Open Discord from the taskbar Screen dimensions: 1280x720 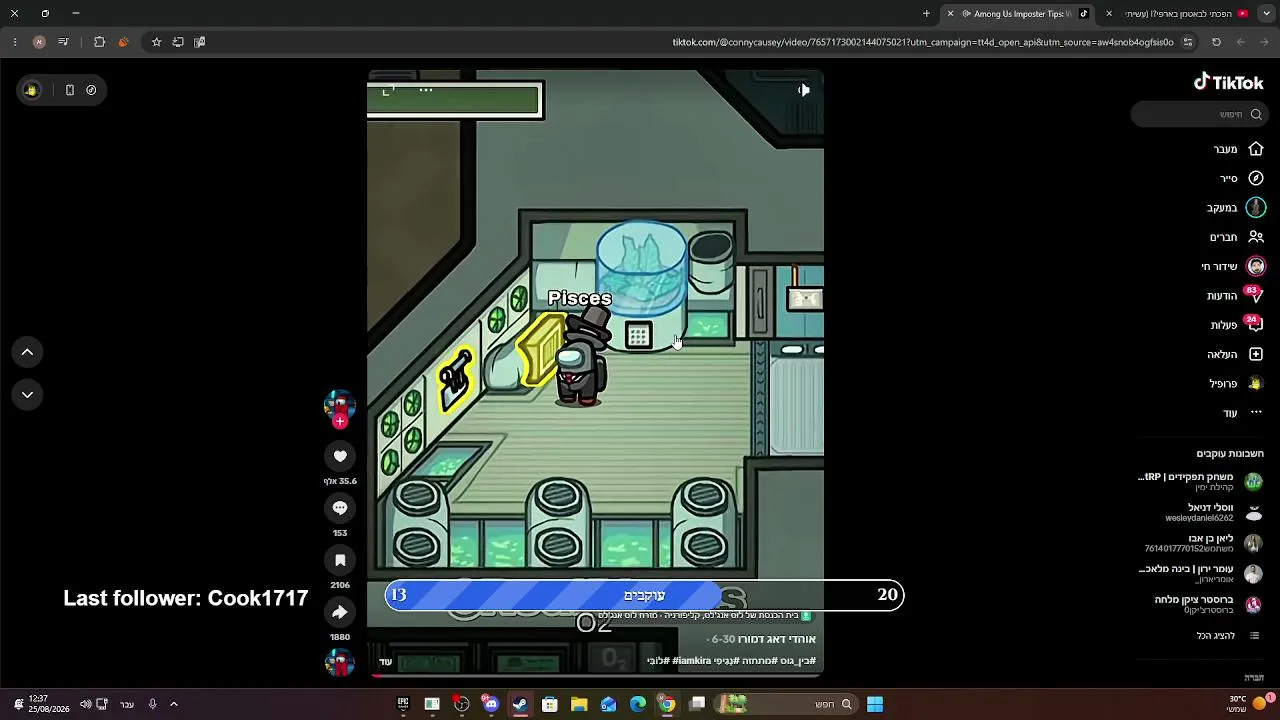pos(491,704)
